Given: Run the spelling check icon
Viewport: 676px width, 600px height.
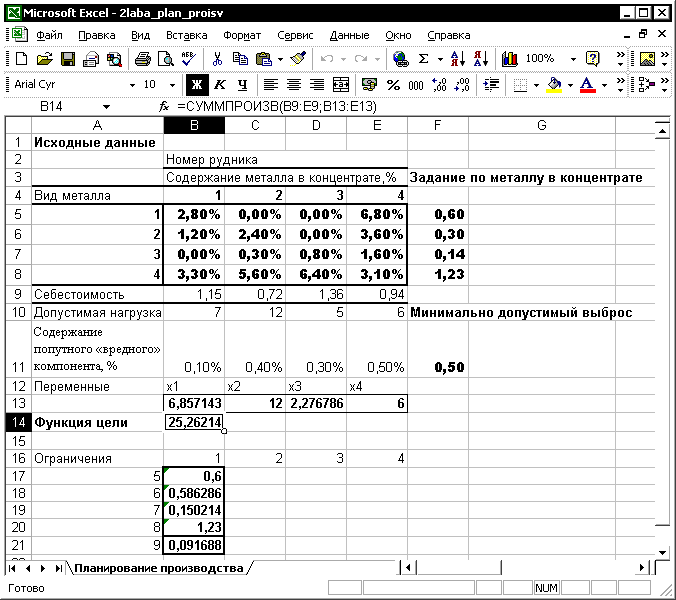Looking at the screenshot, I should (x=188, y=59).
